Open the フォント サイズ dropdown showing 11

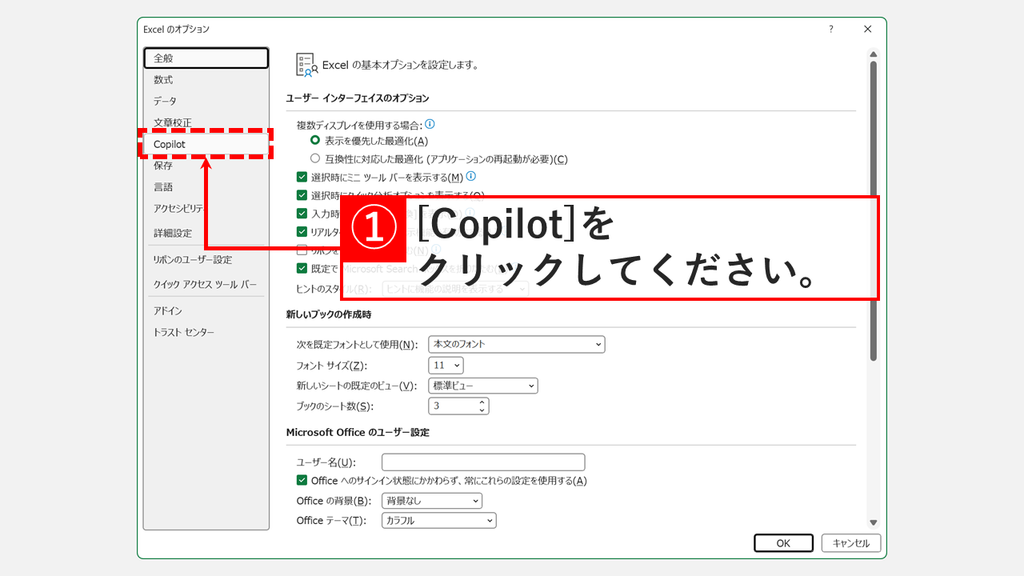click(446, 366)
